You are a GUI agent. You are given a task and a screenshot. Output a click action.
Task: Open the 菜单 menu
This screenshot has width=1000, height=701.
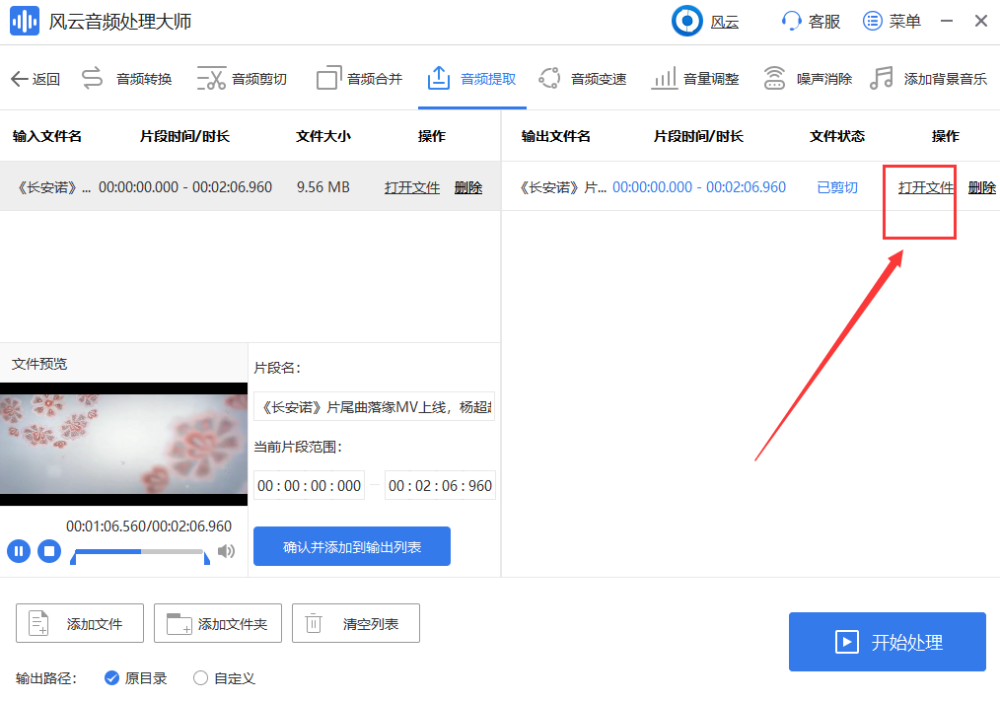[x=892, y=21]
